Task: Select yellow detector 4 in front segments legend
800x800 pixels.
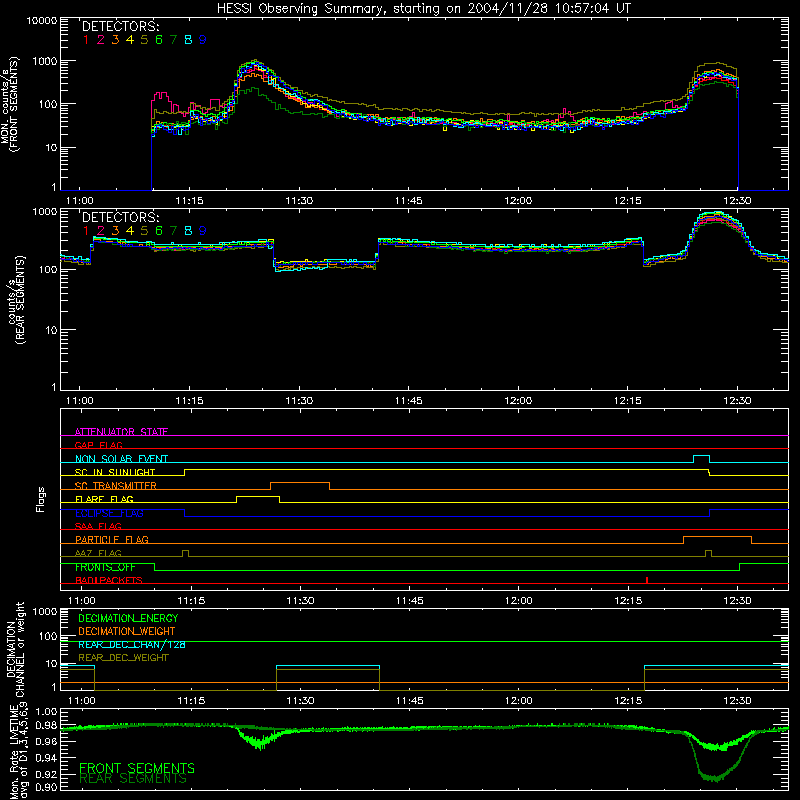Action: pyautogui.click(x=130, y=40)
